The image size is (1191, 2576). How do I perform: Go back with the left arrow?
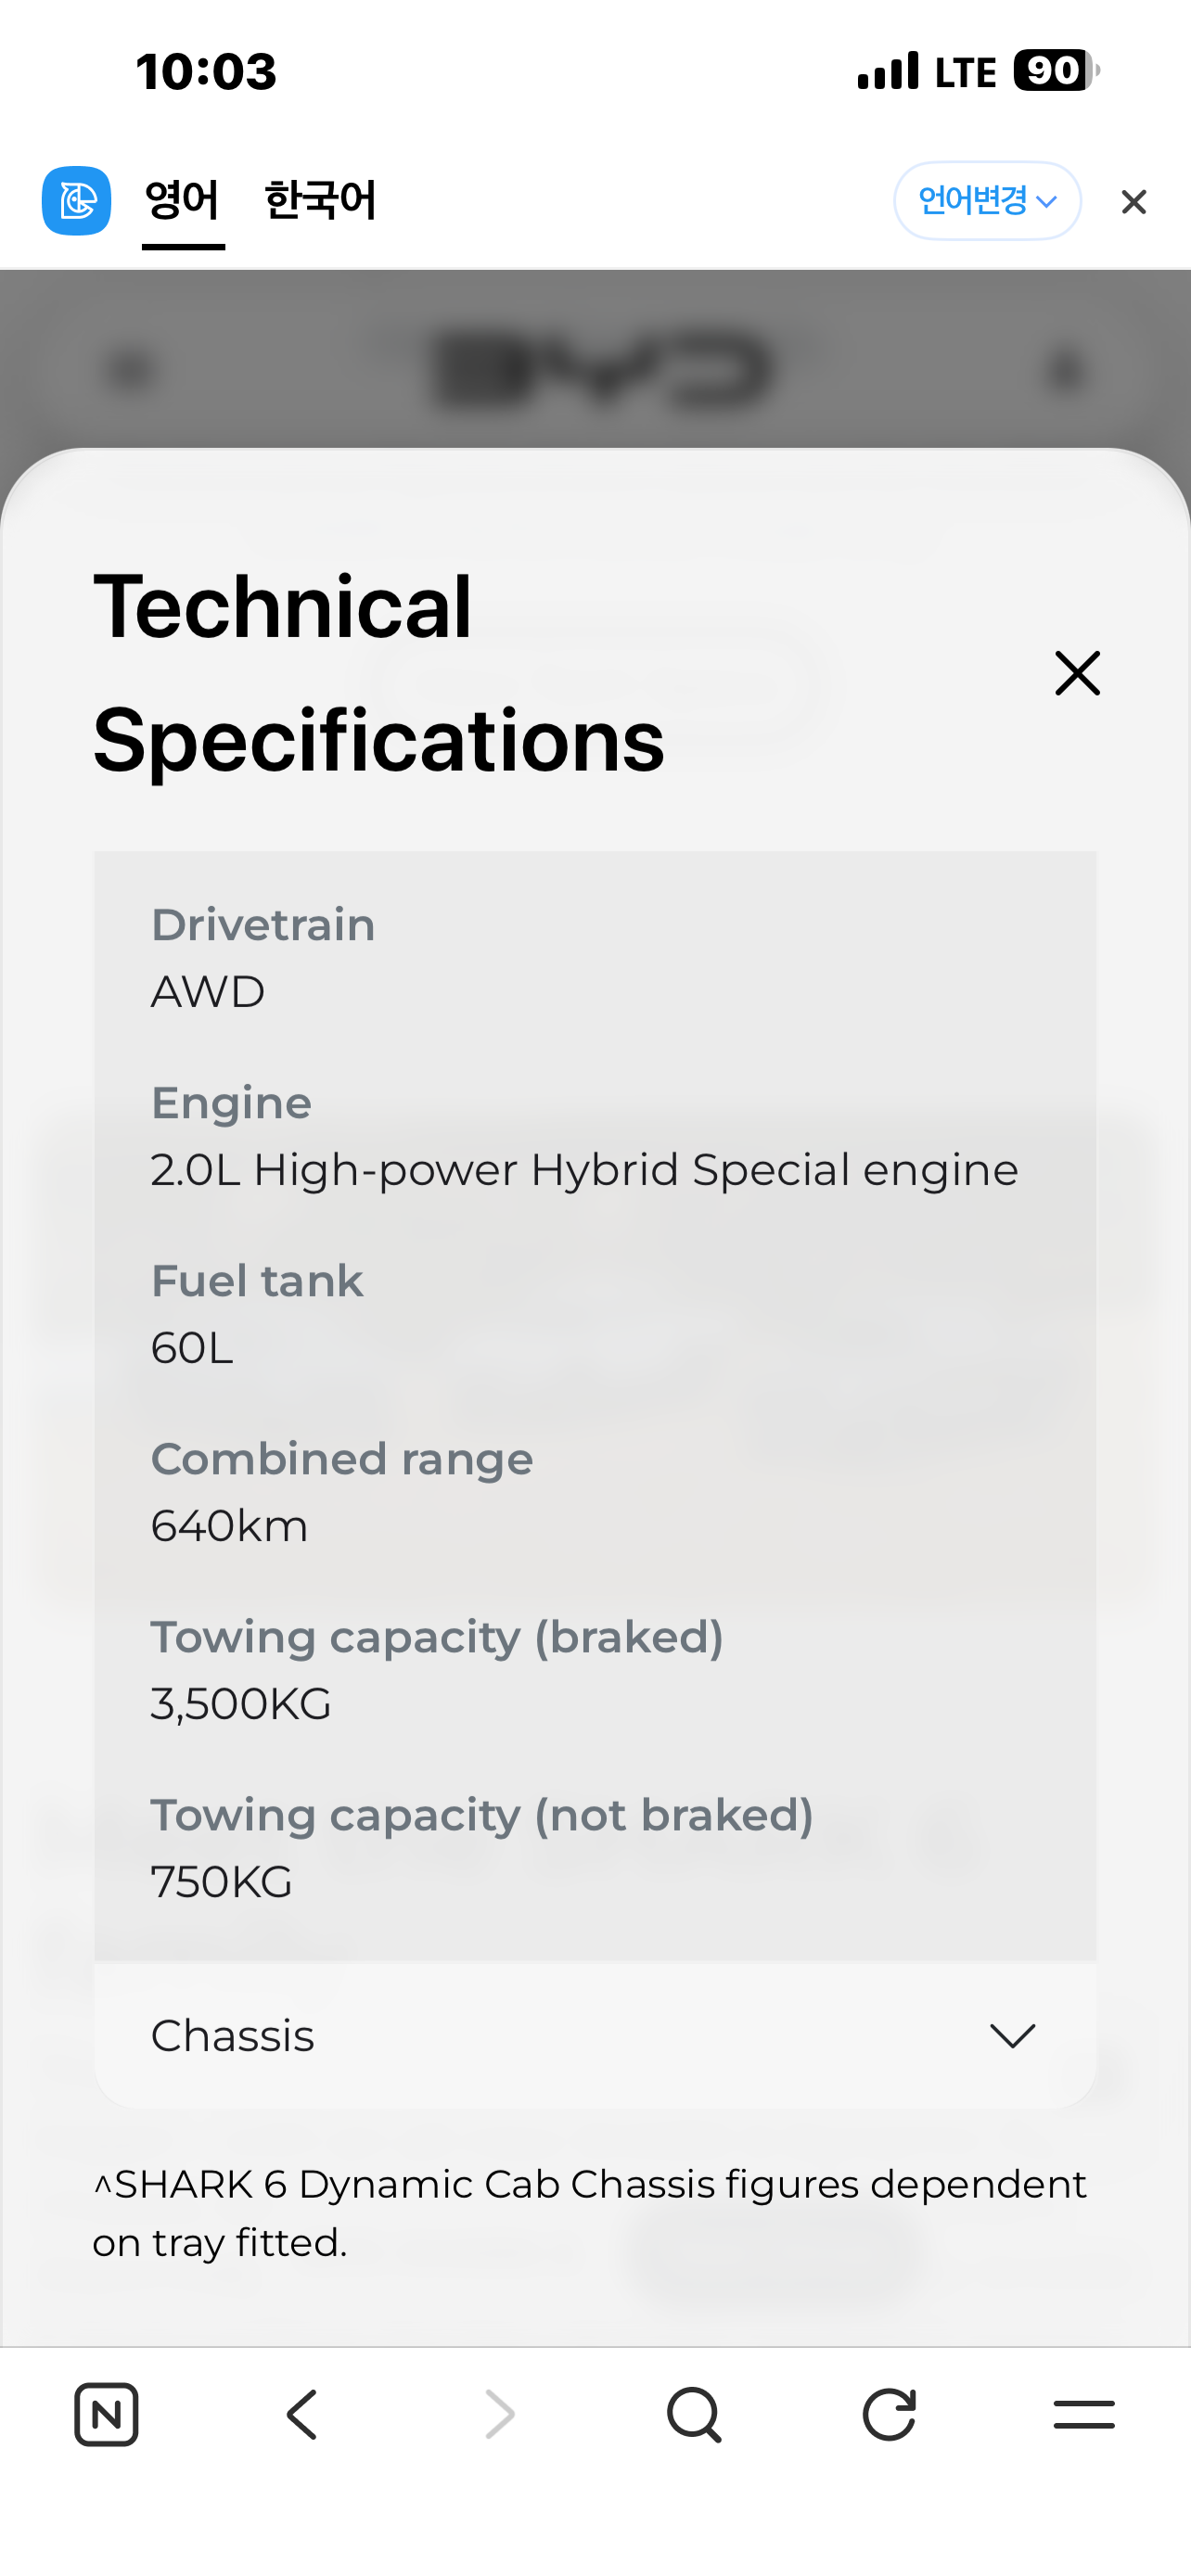302,2415
